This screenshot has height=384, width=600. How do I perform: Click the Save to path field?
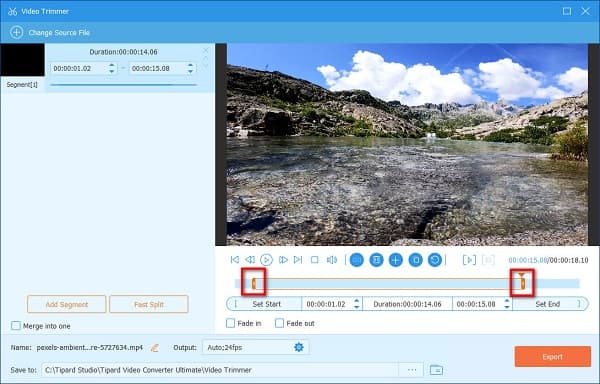(x=220, y=370)
